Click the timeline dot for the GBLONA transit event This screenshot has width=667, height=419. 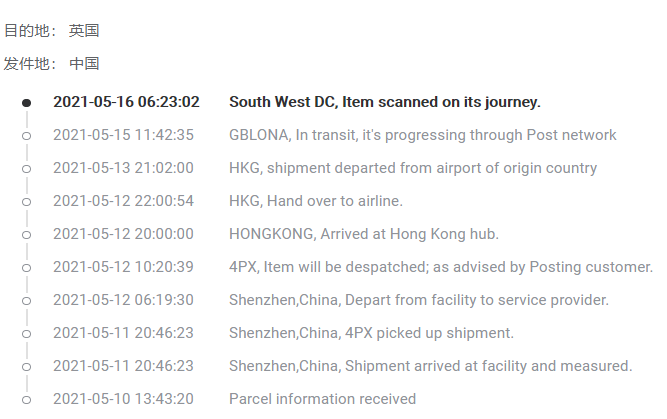26,135
